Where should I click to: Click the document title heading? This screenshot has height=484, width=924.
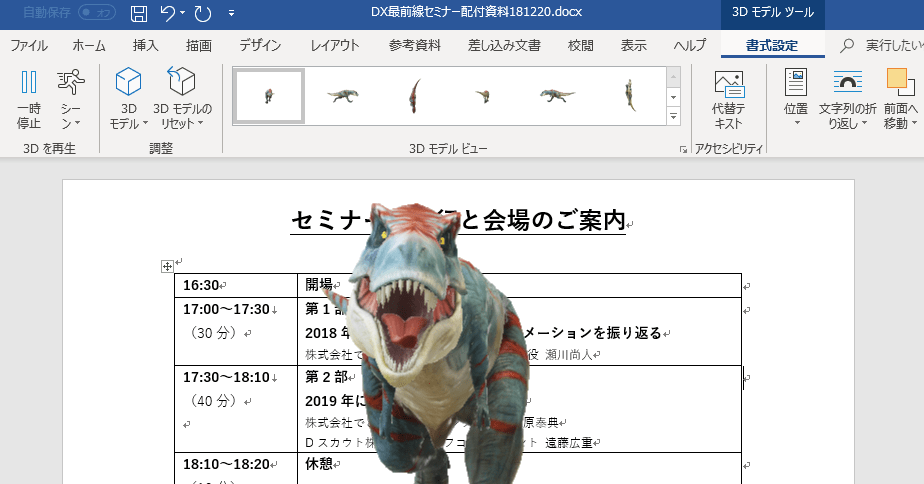click(x=458, y=220)
